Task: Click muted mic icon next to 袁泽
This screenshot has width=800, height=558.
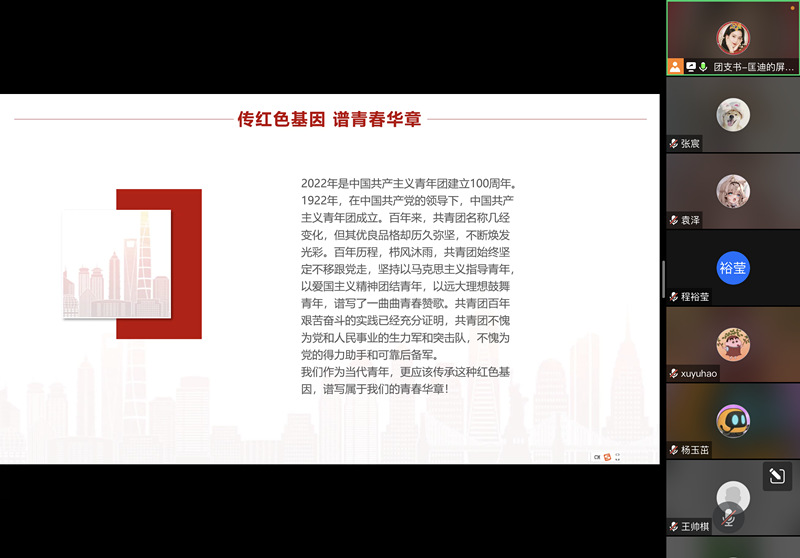Action: 674,221
